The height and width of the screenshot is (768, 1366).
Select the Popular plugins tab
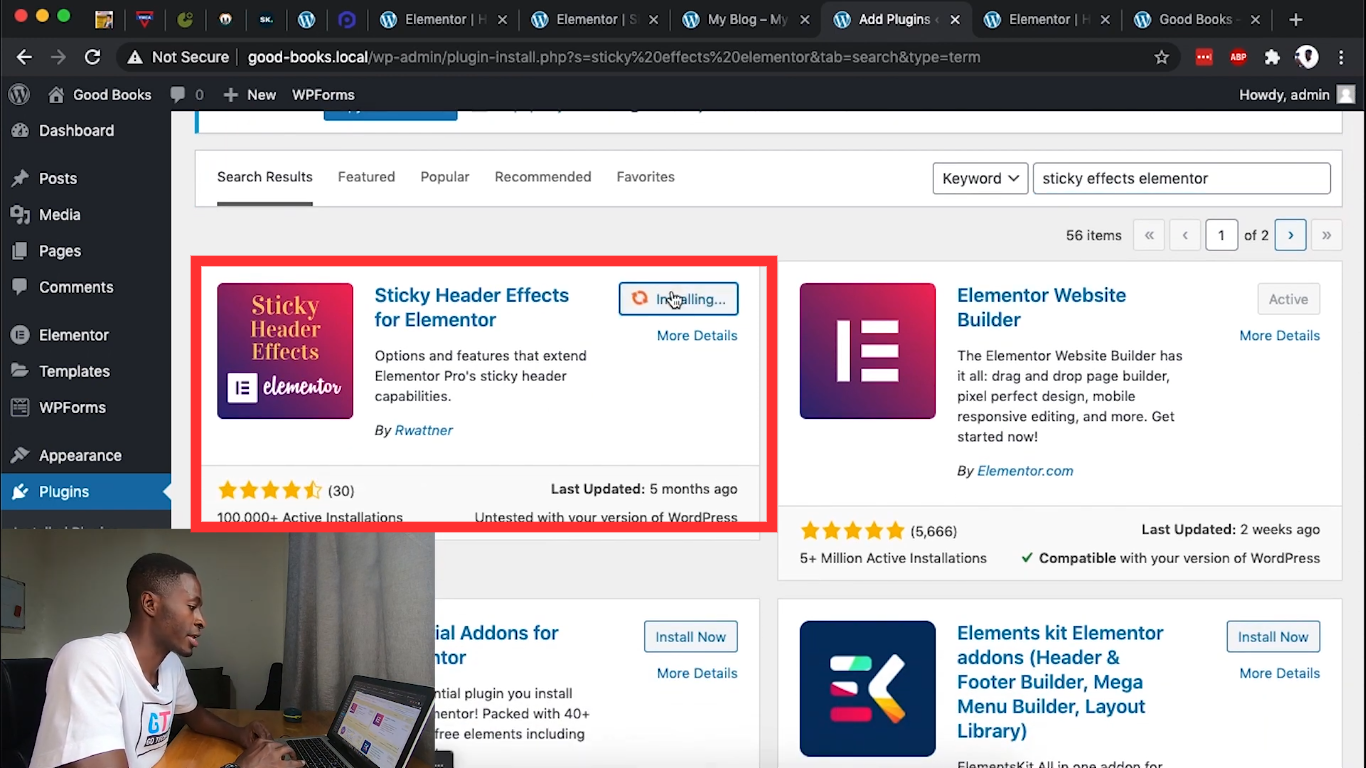pyautogui.click(x=445, y=177)
